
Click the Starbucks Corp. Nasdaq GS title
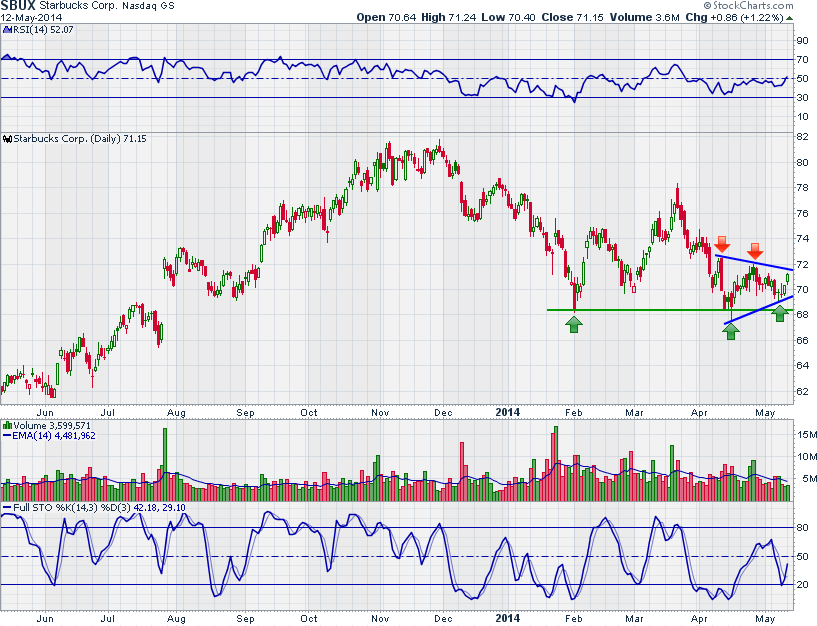pyautogui.click(x=107, y=6)
